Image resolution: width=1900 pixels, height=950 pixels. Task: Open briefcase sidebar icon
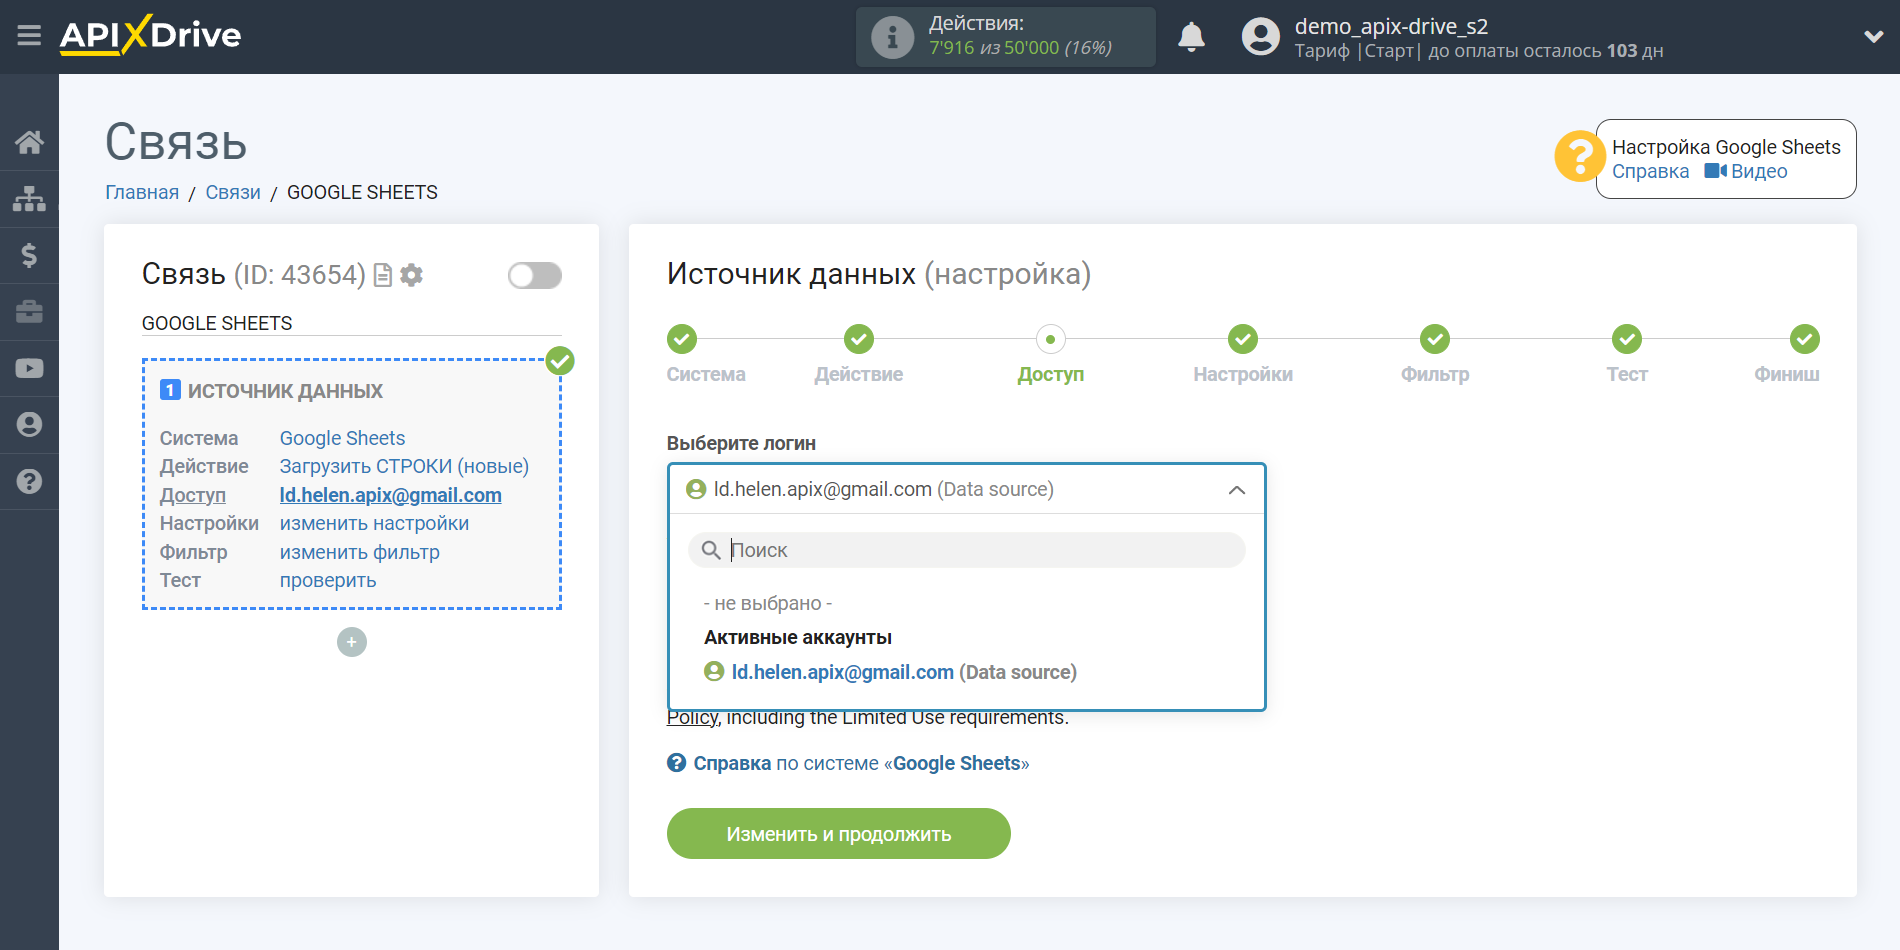click(x=29, y=312)
